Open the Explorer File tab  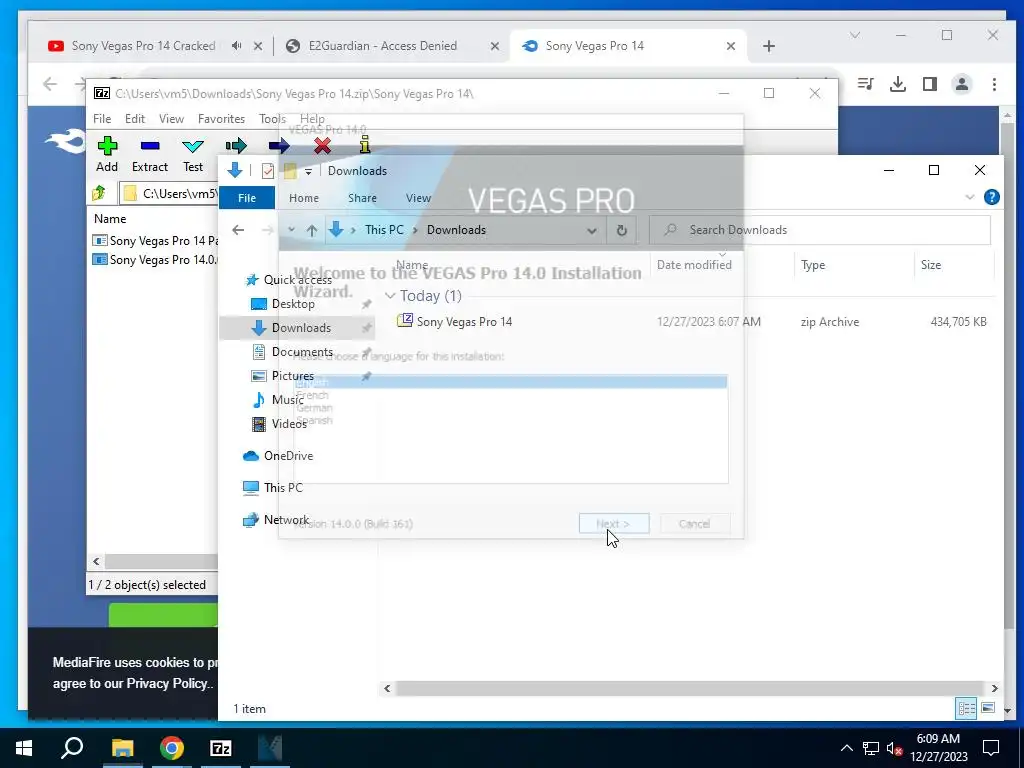pos(247,198)
